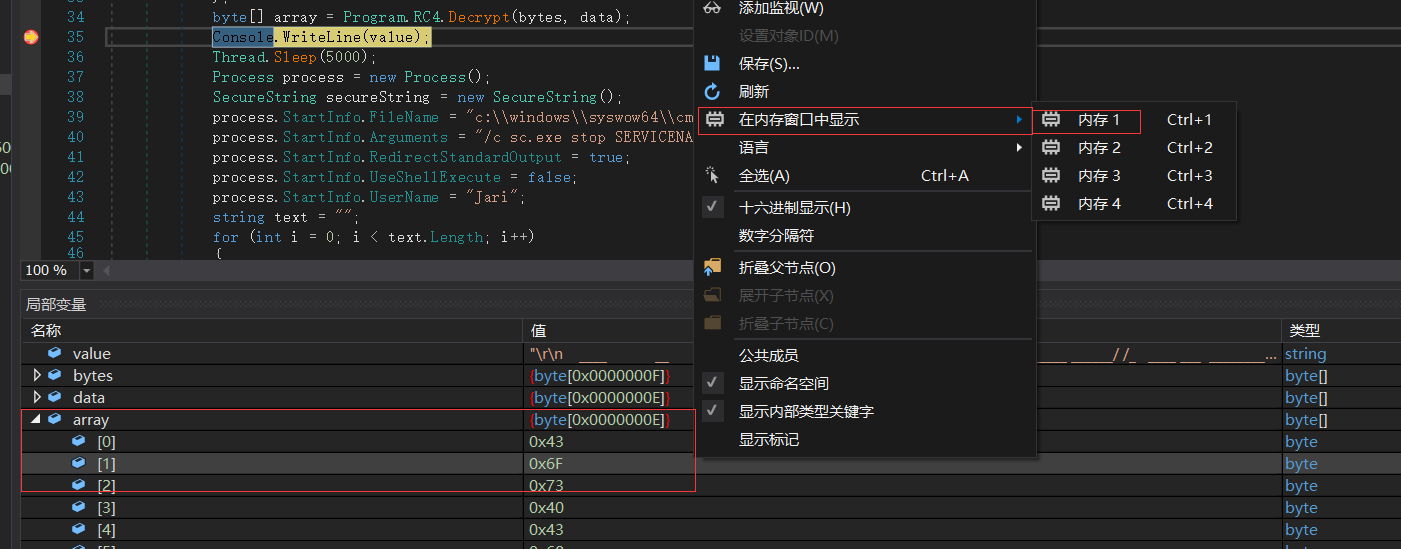Click the cursor icon beside 全选(A)
1401x549 pixels.
click(x=712, y=176)
